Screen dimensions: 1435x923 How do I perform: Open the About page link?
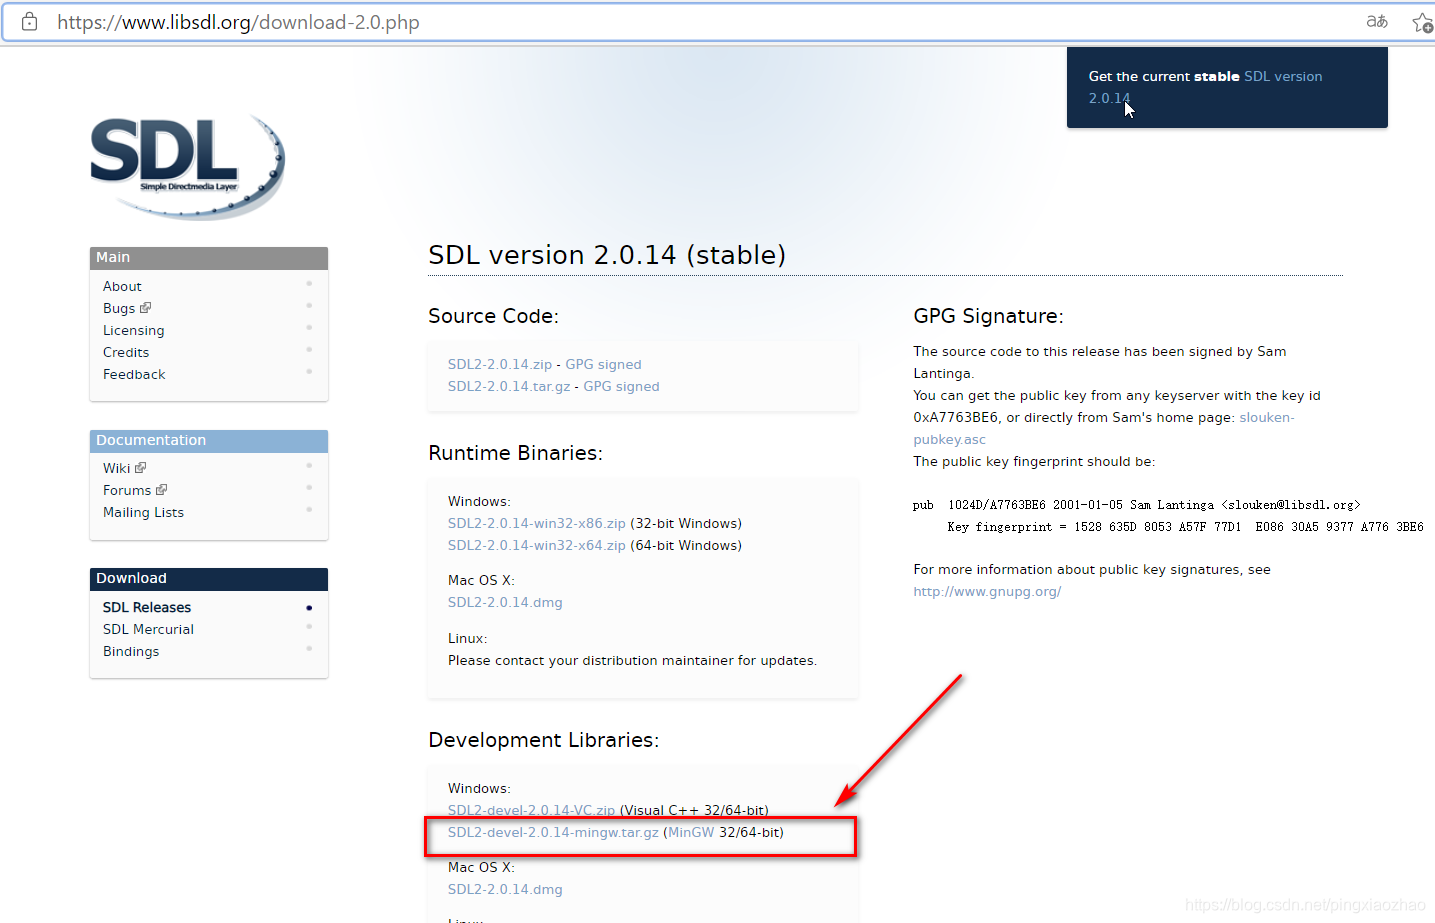tap(122, 286)
